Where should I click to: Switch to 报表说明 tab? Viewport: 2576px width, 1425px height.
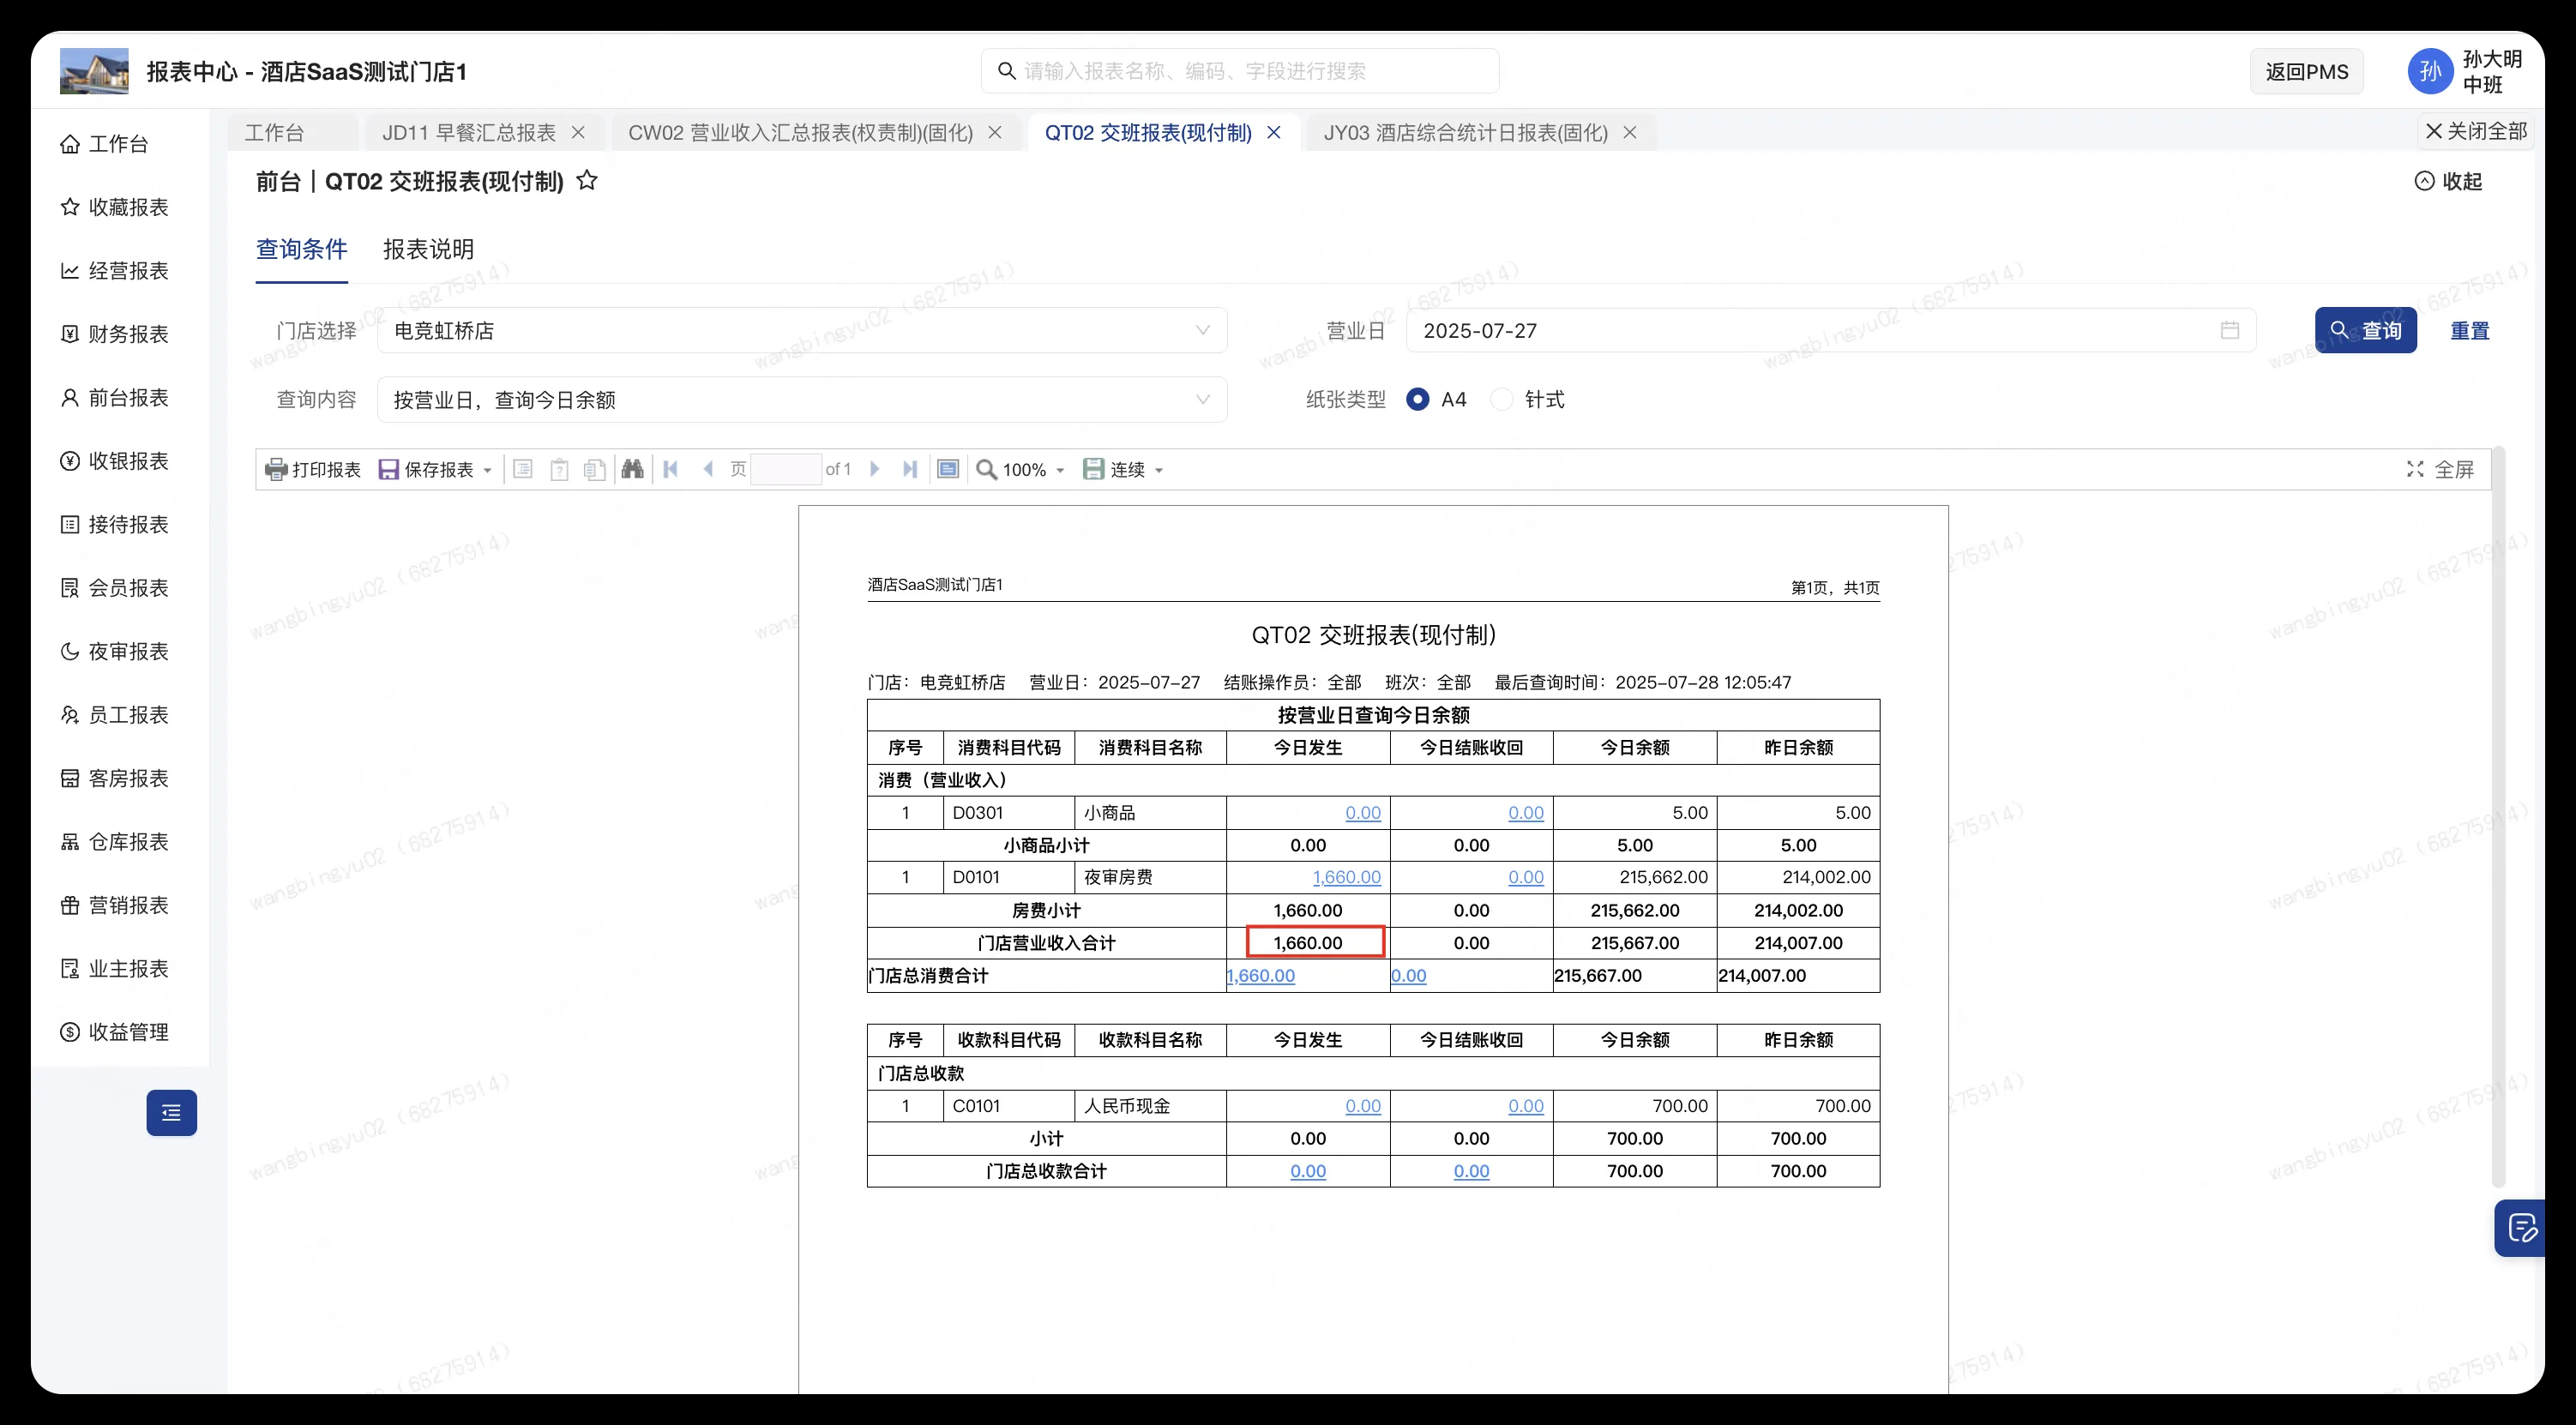428,249
